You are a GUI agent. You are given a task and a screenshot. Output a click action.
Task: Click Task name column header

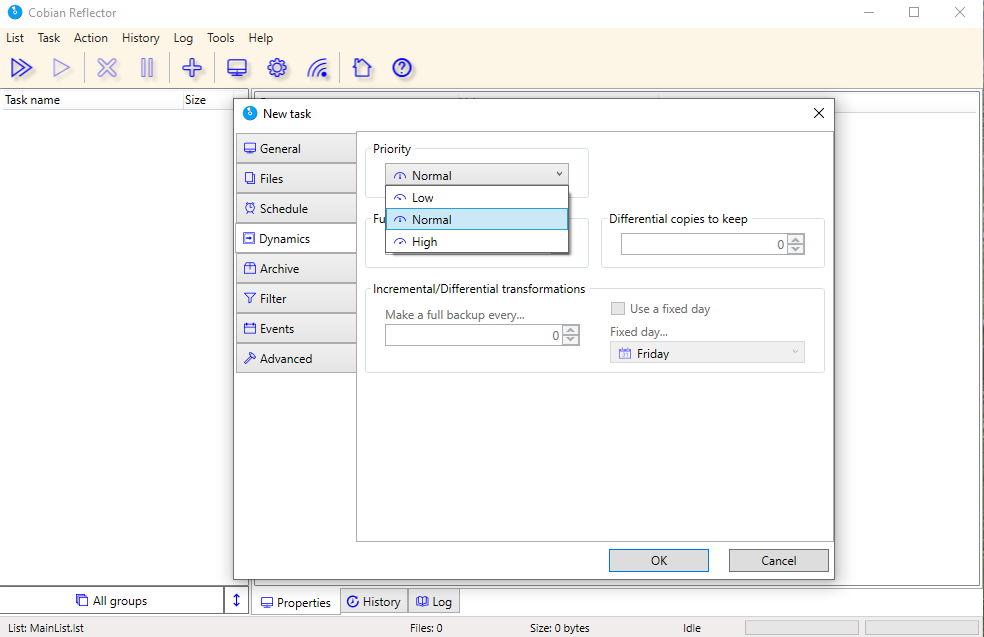coord(92,100)
